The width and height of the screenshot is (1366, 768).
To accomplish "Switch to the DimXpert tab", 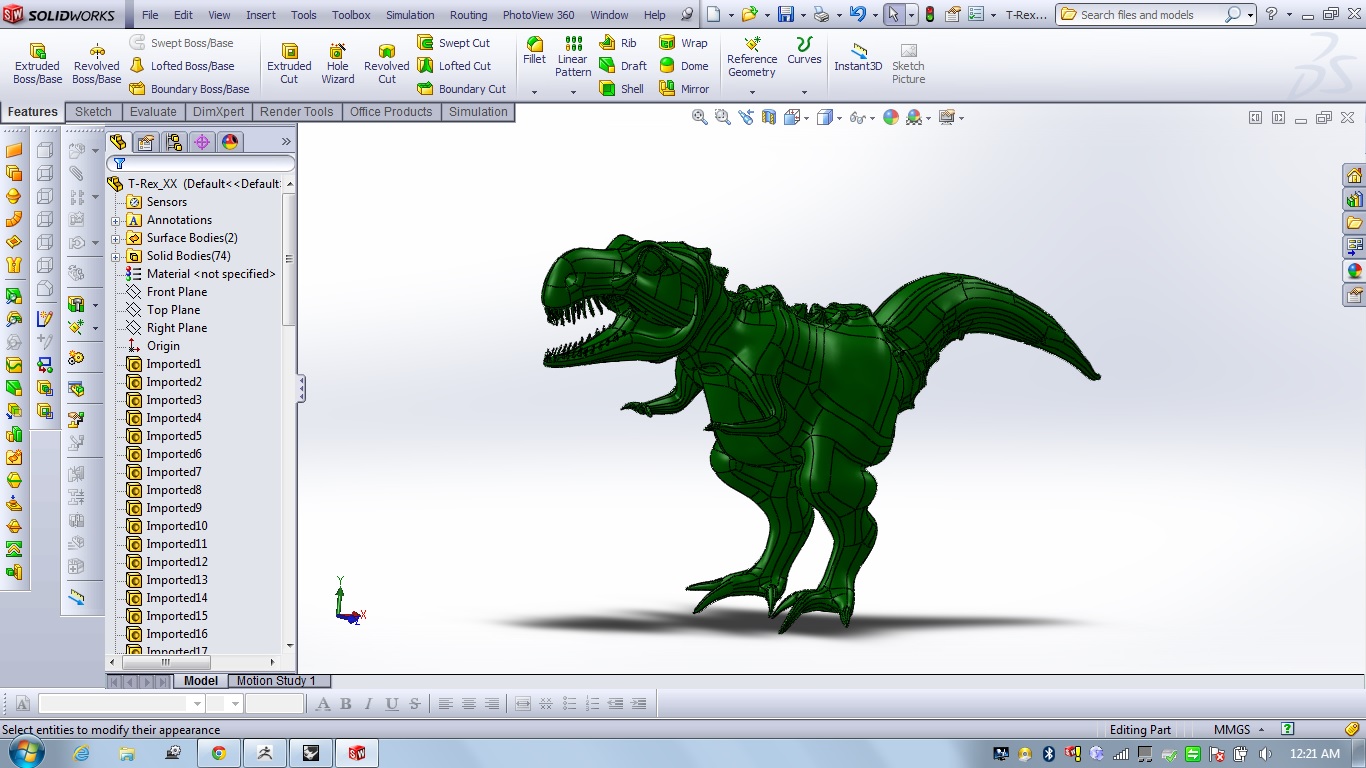I will (218, 112).
